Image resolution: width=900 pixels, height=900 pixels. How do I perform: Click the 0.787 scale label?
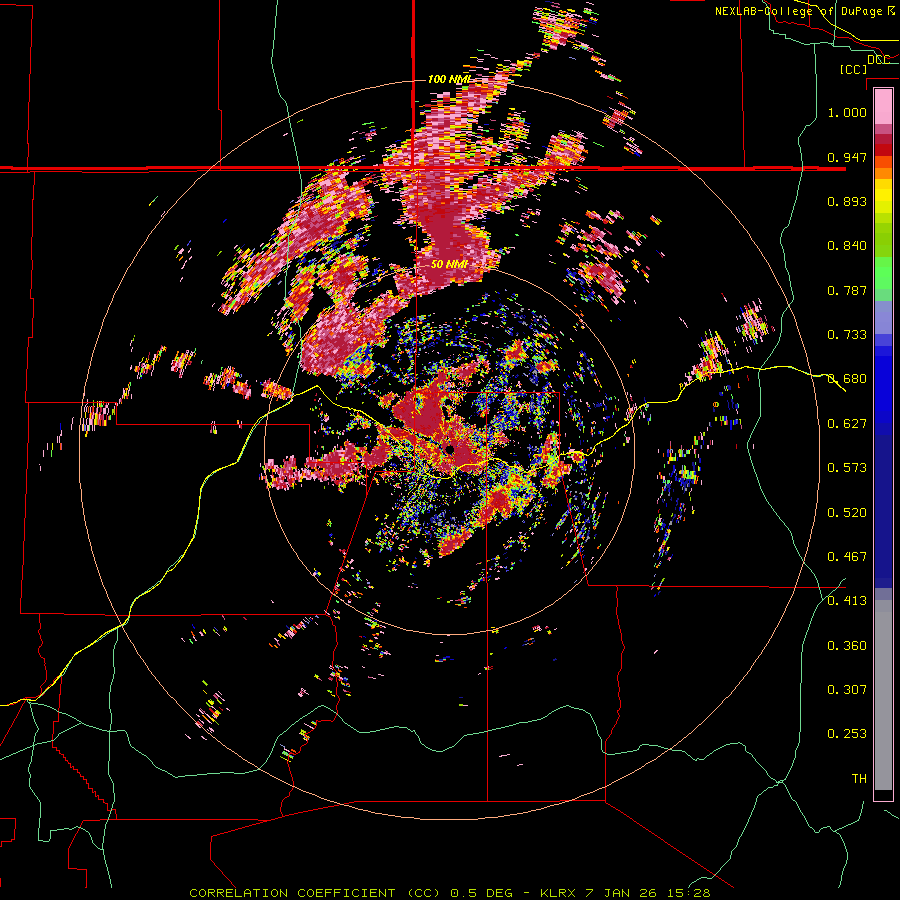pyautogui.click(x=847, y=290)
